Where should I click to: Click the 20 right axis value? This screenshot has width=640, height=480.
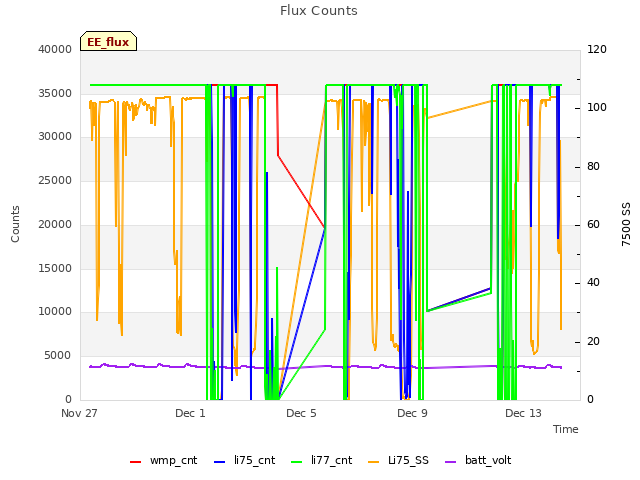tap(593, 342)
